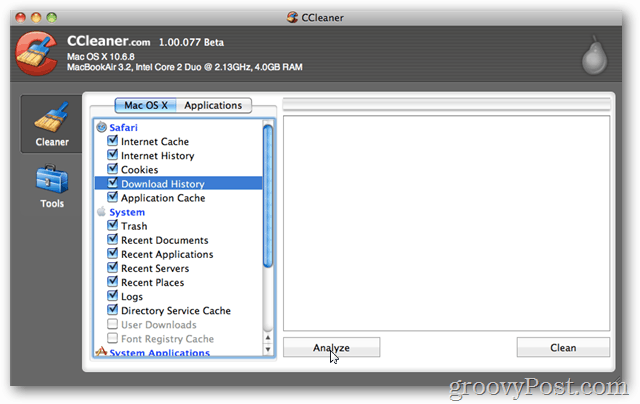
Task: Click the scroll down arrow in list
Action: 268,350
